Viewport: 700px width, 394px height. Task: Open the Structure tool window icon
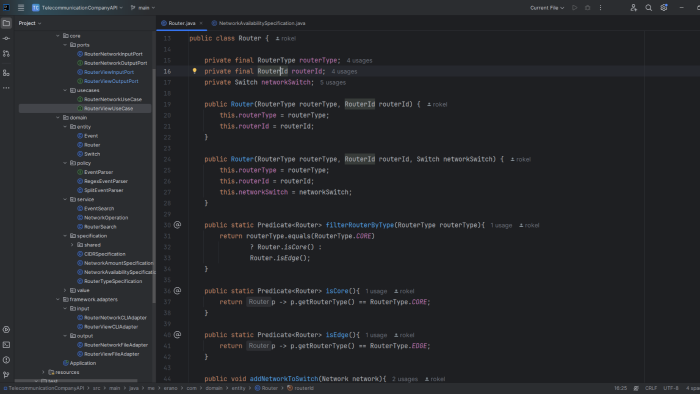(6, 73)
